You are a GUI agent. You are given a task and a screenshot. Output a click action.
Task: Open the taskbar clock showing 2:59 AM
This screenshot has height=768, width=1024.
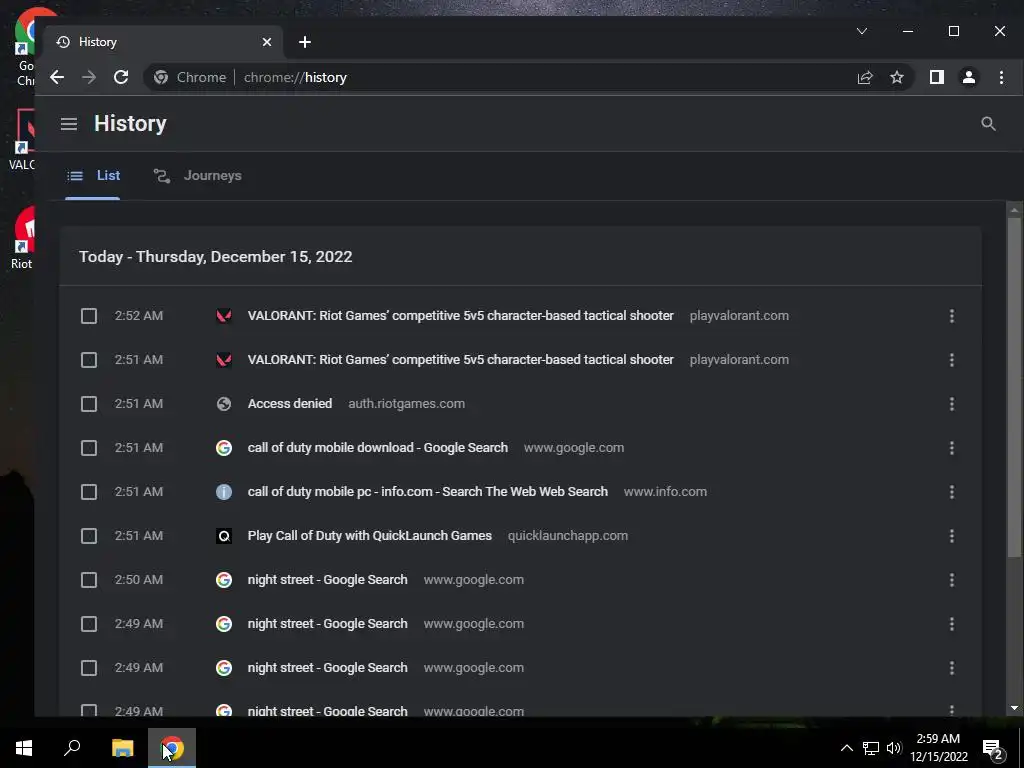coord(938,748)
